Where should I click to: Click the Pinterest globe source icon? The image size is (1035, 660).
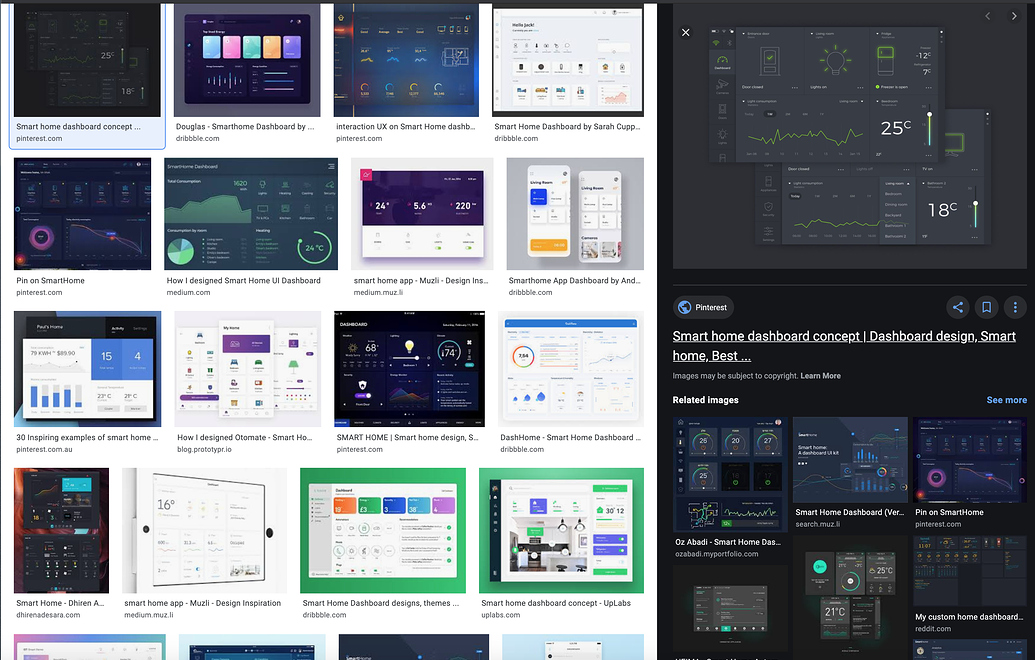(x=684, y=307)
